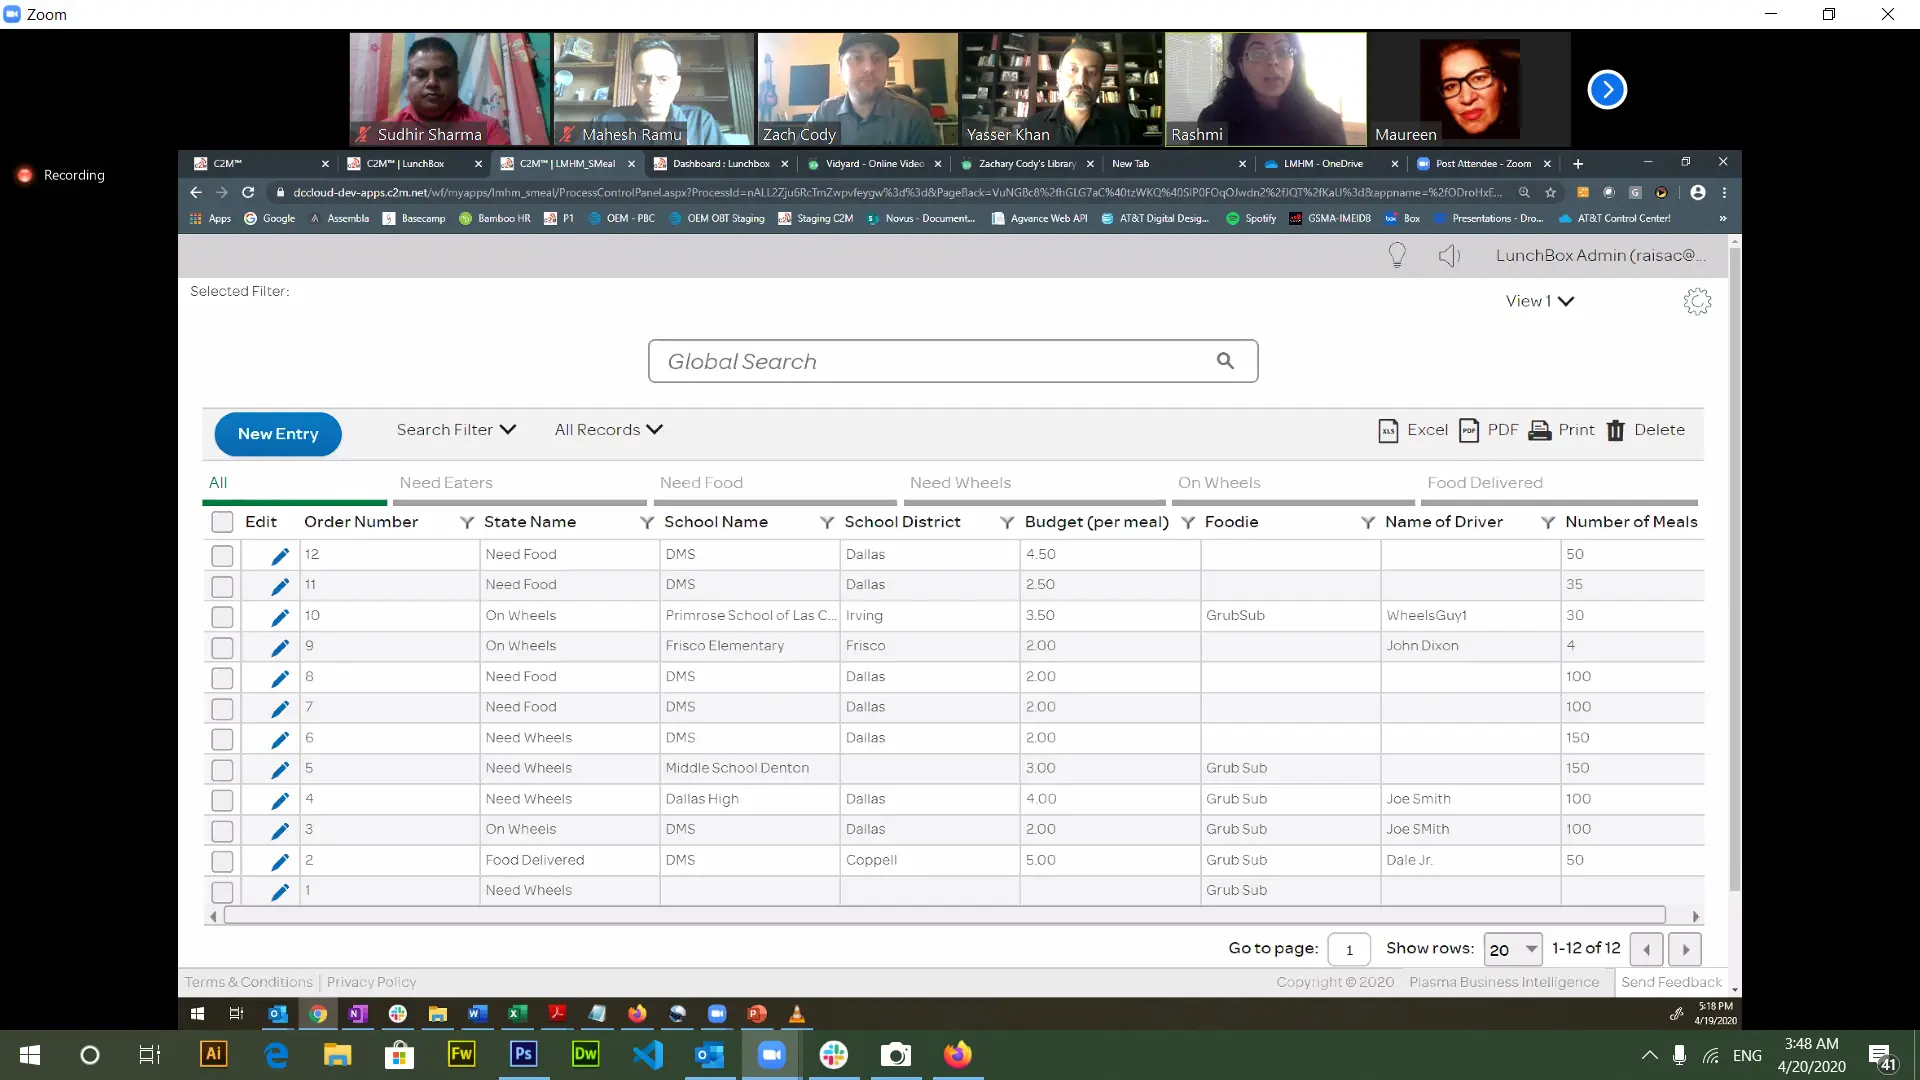Screen dimensions: 1920x1080
Task: Select the checkbox for order 2 row
Action: (x=222, y=861)
